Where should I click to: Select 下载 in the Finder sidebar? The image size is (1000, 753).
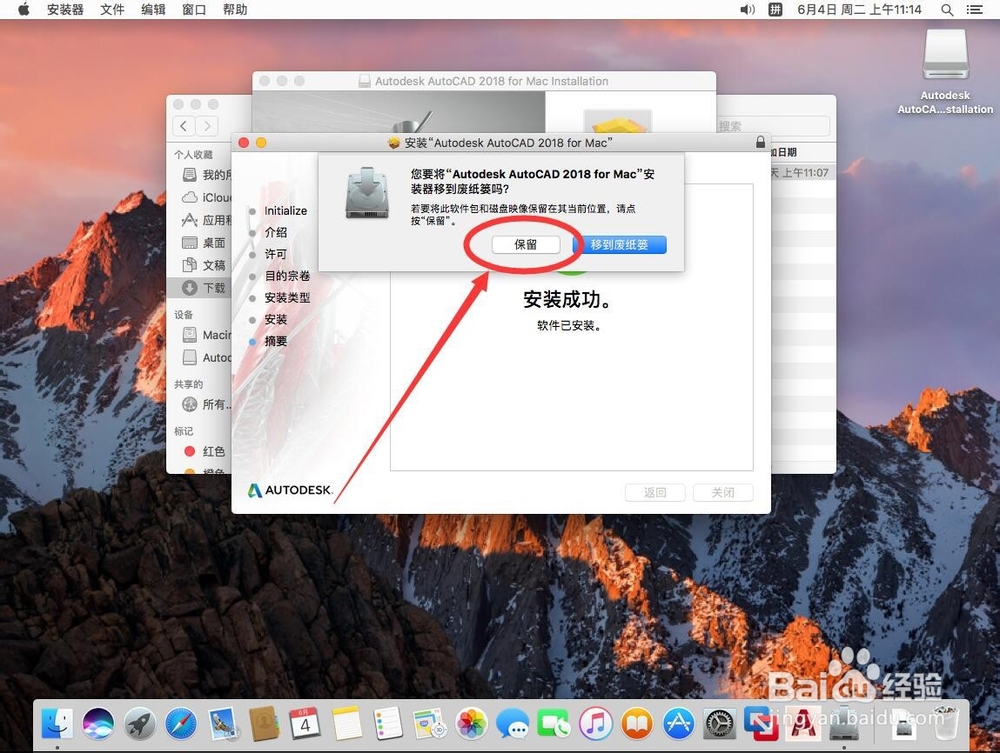[x=200, y=288]
